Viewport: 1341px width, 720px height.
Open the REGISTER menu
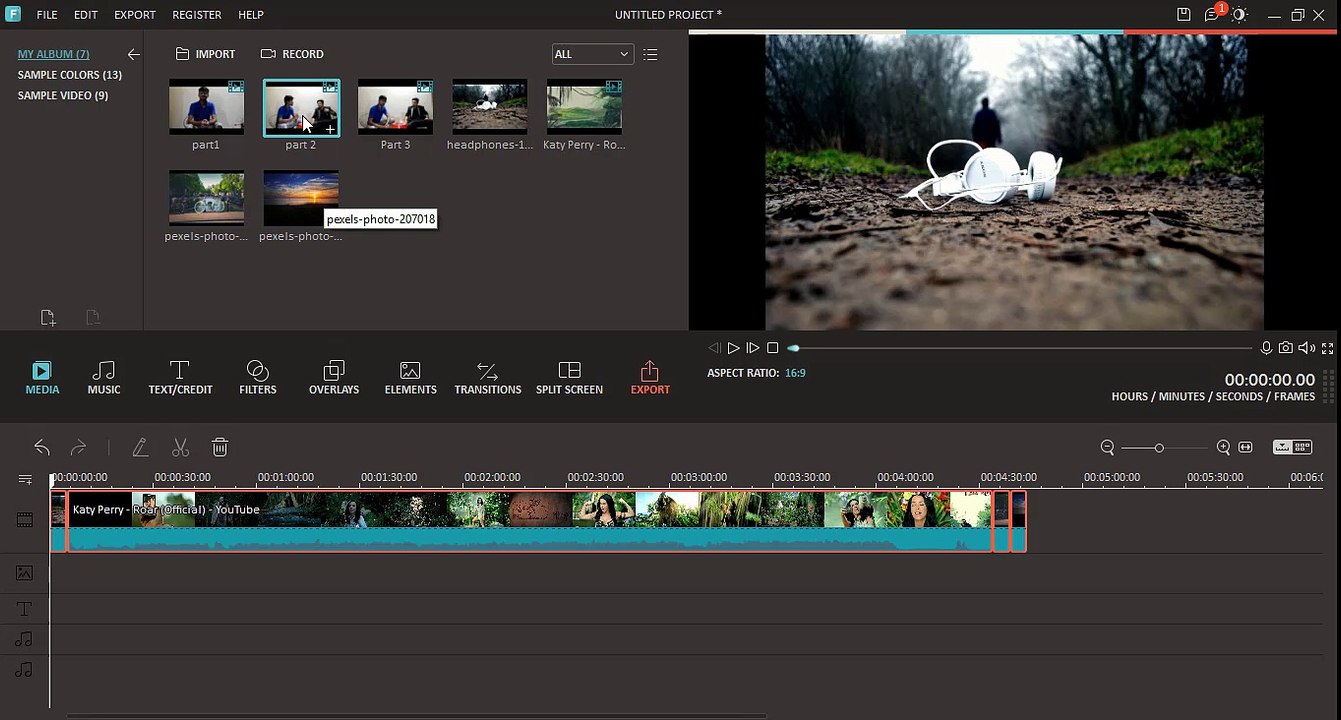pyautogui.click(x=197, y=15)
